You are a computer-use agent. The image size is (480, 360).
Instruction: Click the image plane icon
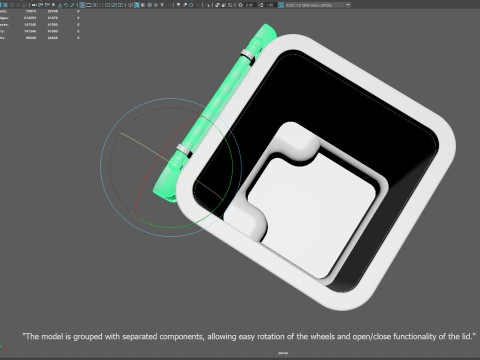[x=60, y=5]
